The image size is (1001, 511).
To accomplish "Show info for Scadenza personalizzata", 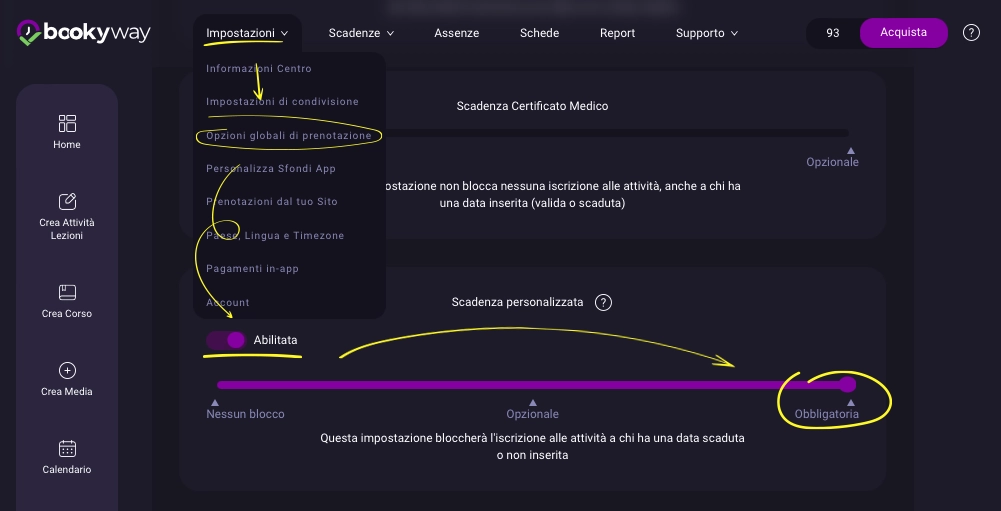I will click(x=603, y=302).
